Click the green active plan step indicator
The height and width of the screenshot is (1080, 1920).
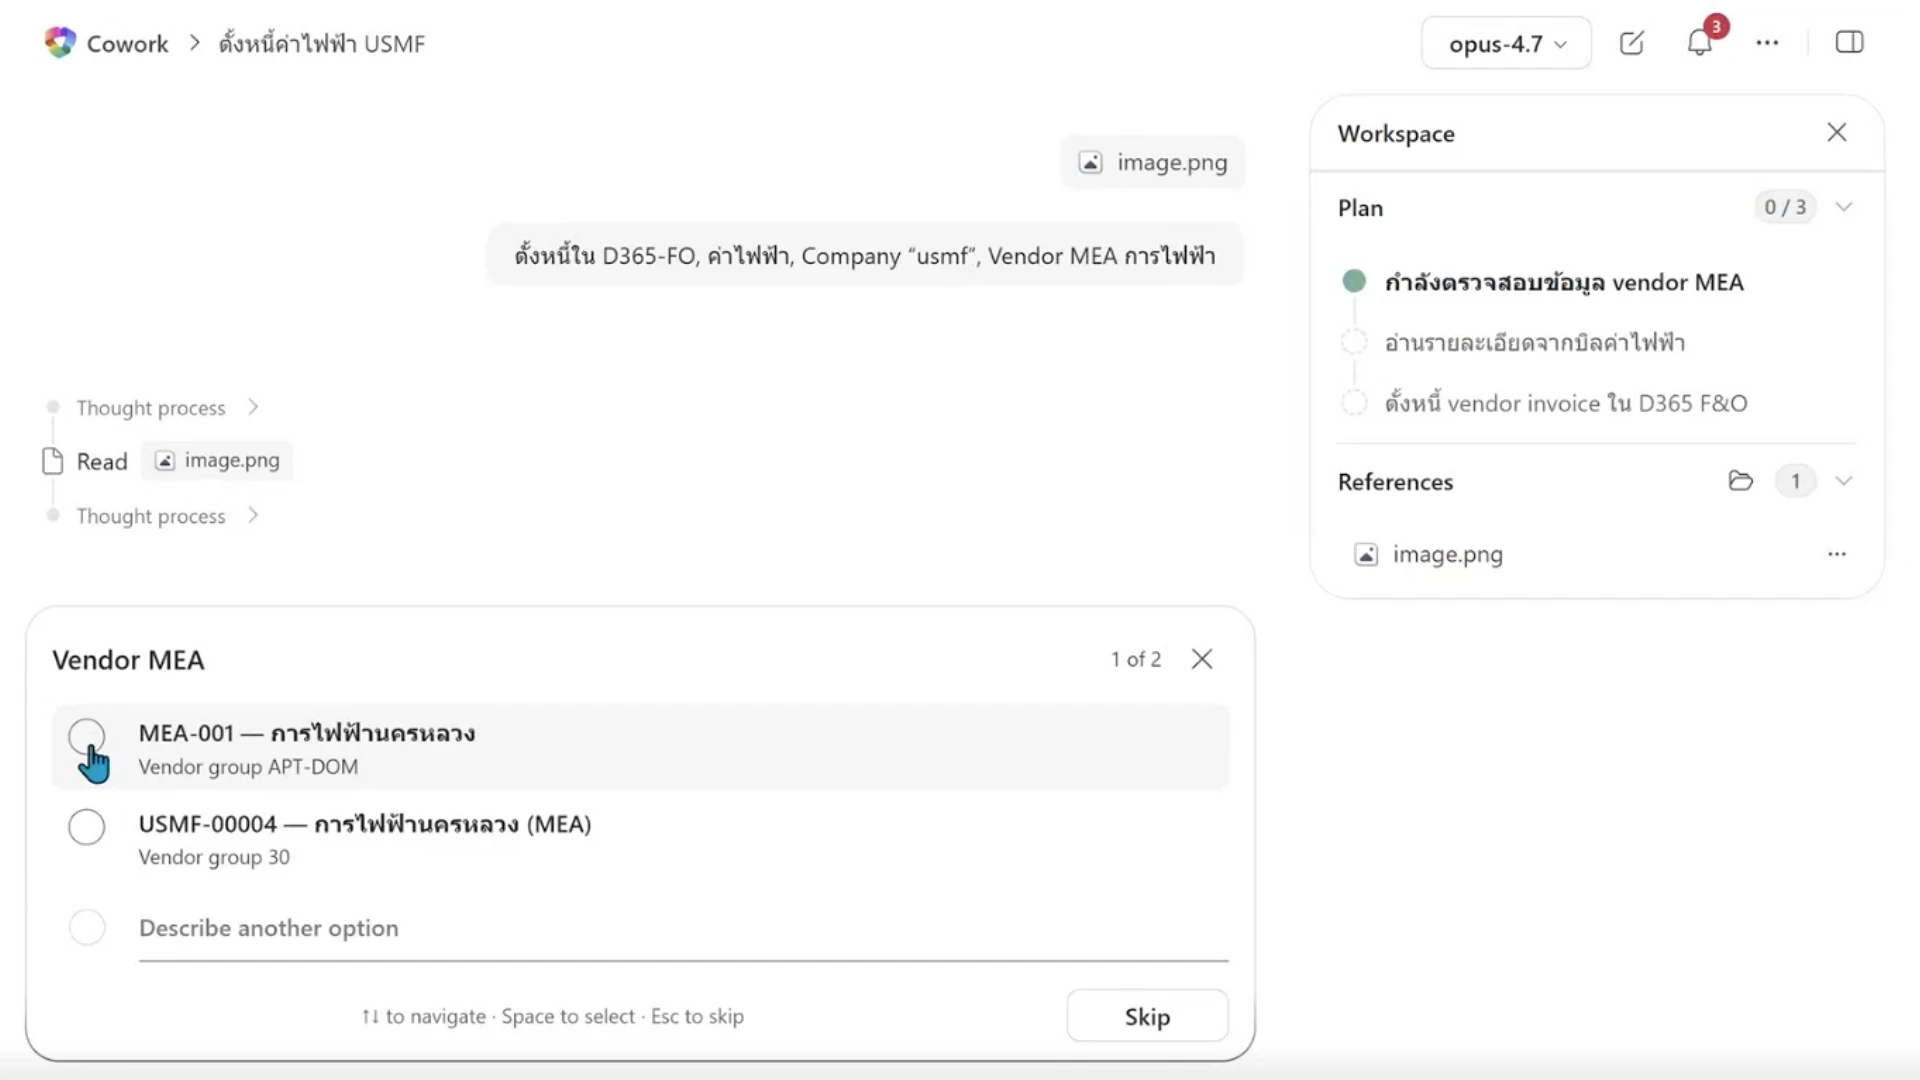[x=1354, y=281]
